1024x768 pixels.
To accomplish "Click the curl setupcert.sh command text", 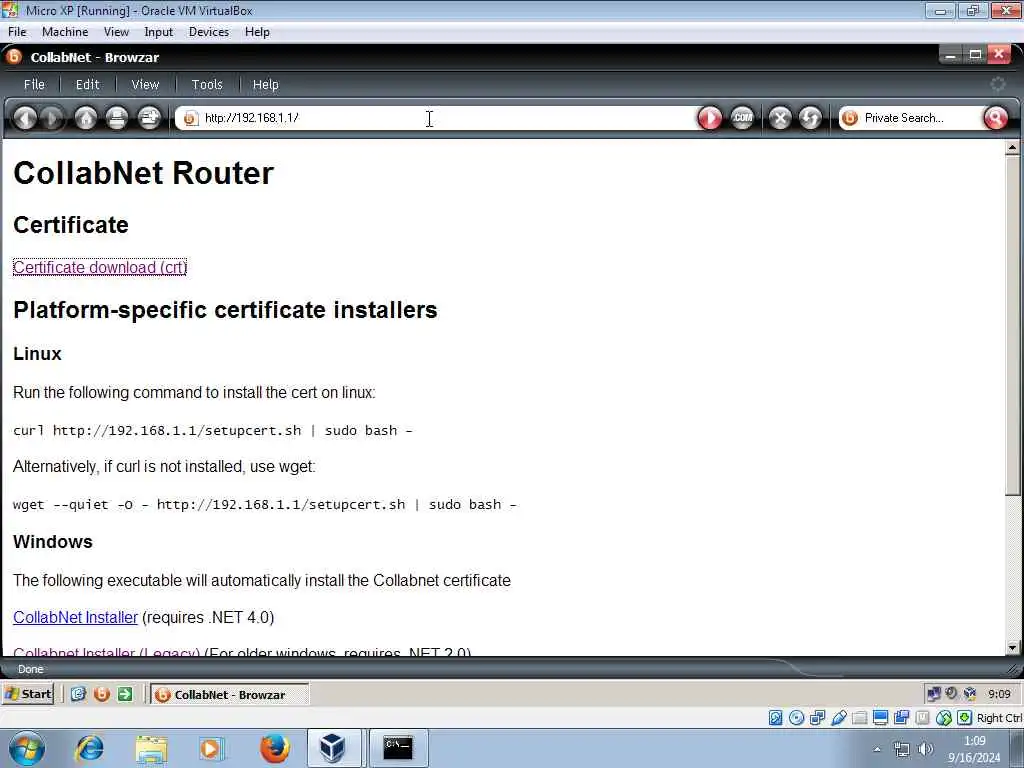I will (x=212, y=430).
